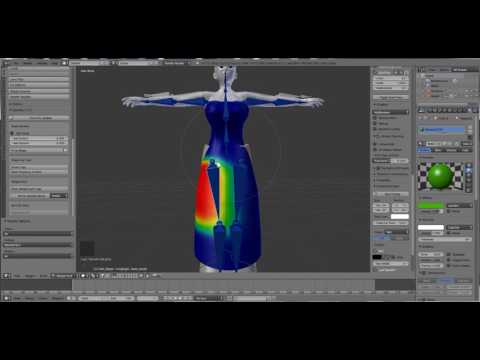Toggle the first checkbox below sidebar dropdown
Viewport: 480px width, 360px height.
coord(375,118)
